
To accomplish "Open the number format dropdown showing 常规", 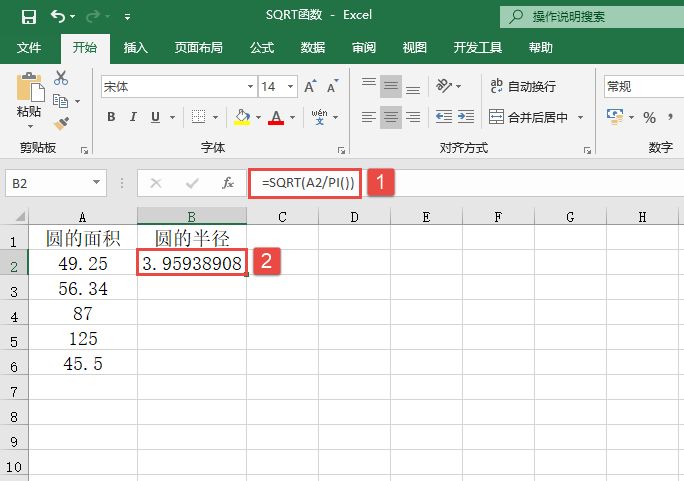I will pyautogui.click(x=644, y=86).
